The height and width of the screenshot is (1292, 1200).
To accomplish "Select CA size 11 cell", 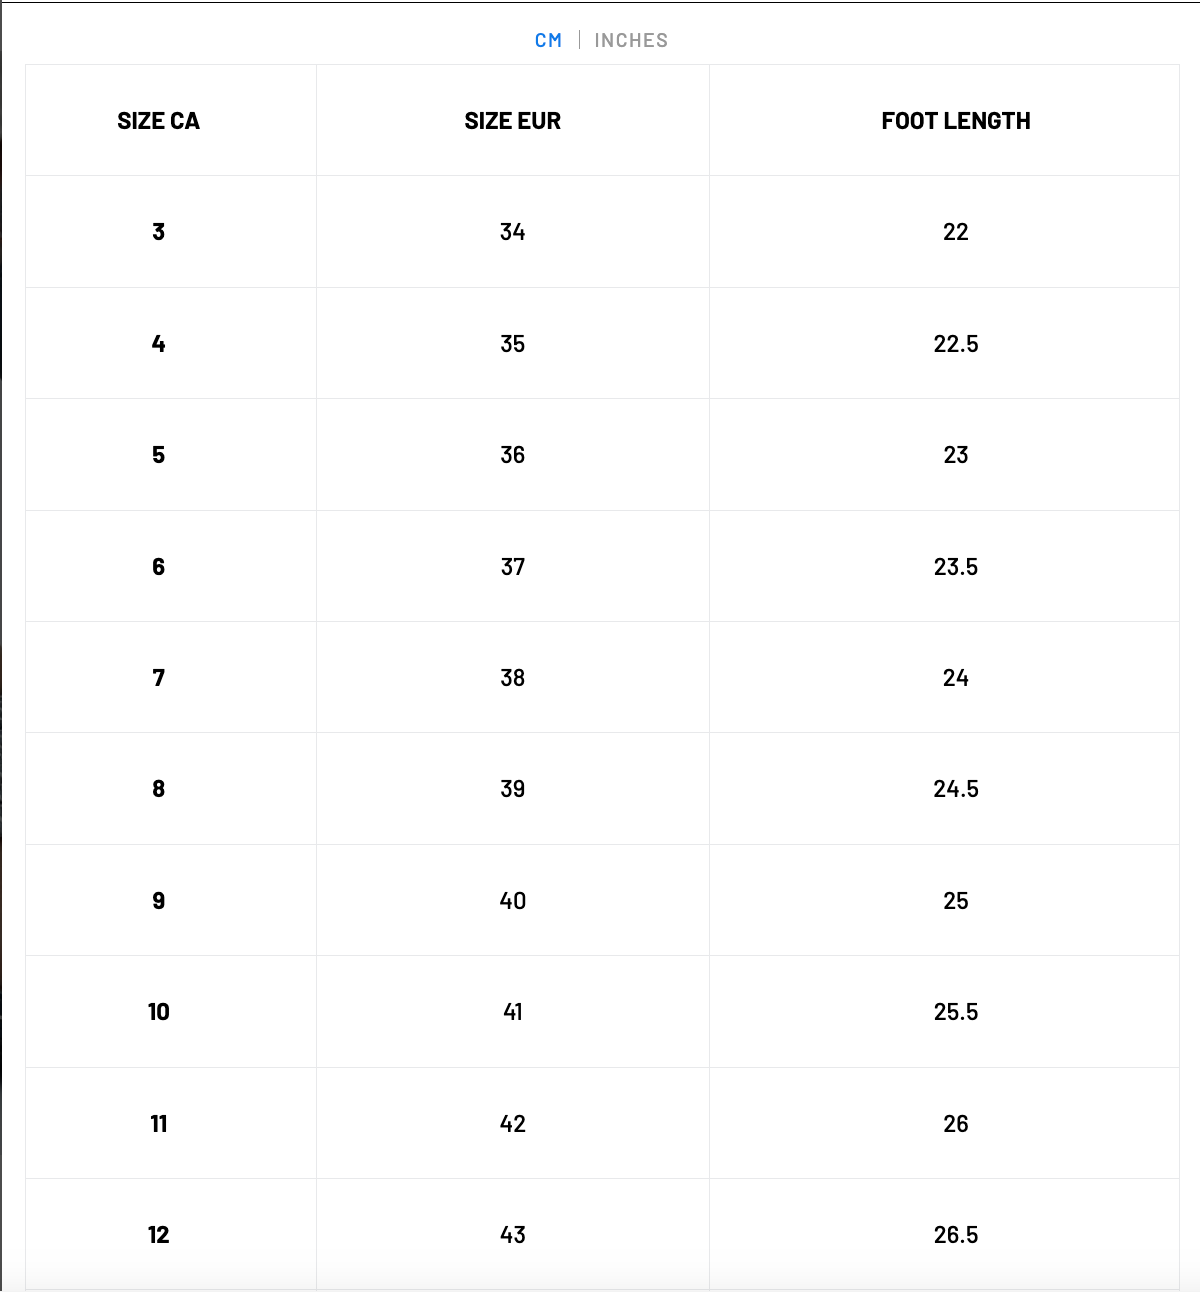I will pos(158,1124).
